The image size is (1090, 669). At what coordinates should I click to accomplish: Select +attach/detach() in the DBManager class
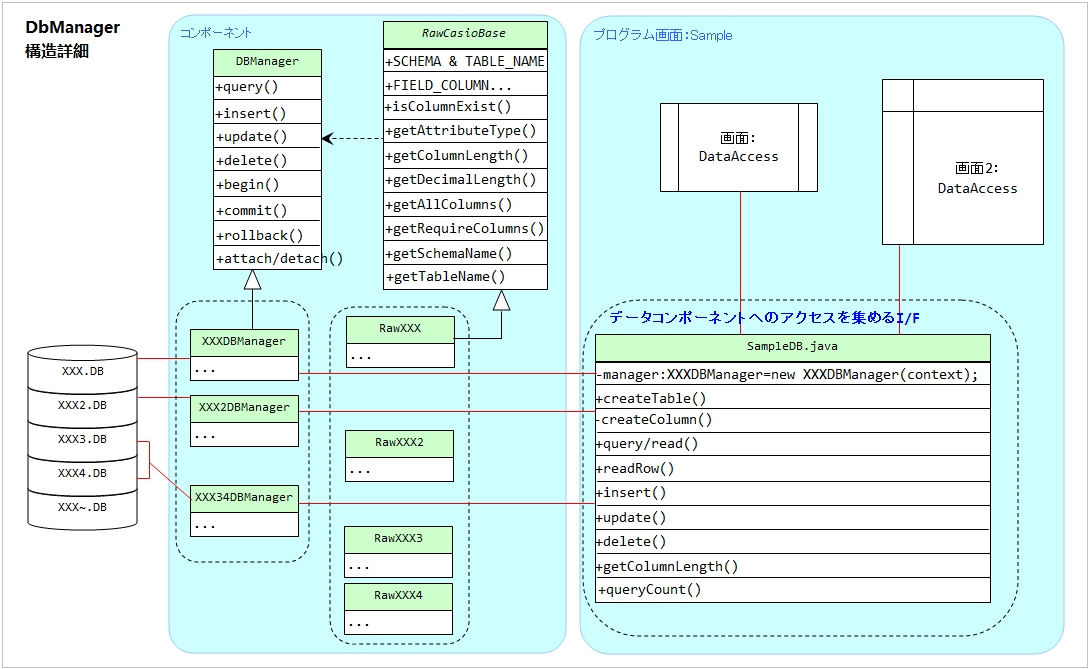coord(279,258)
